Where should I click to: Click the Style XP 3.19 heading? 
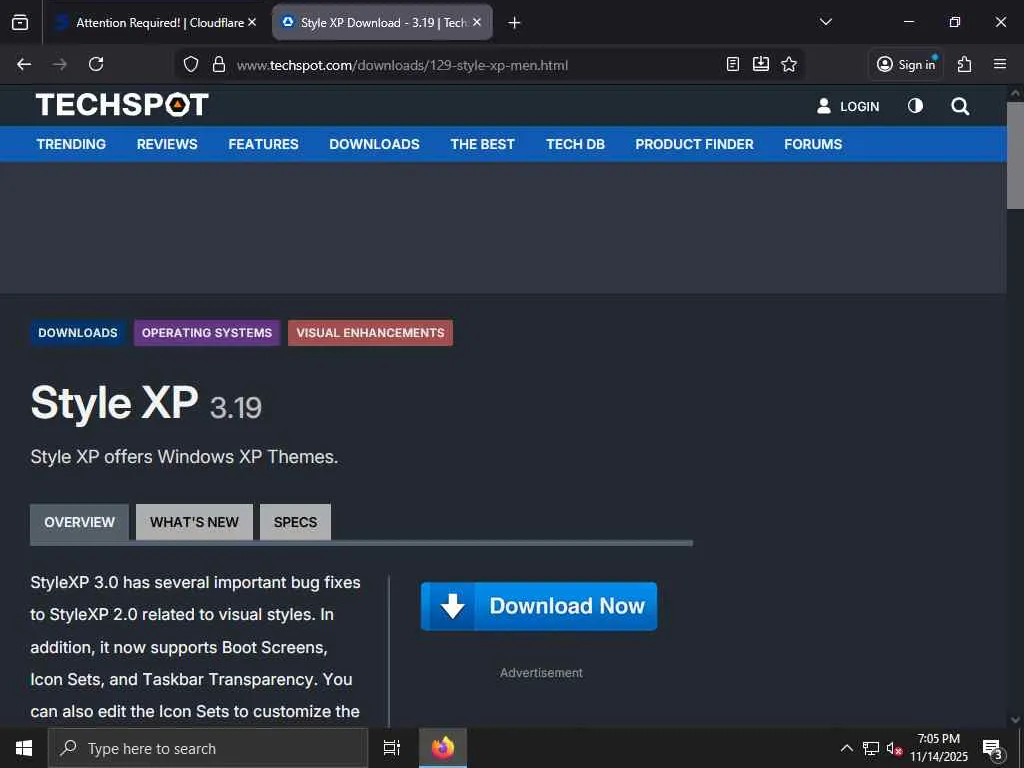pyautogui.click(x=146, y=404)
